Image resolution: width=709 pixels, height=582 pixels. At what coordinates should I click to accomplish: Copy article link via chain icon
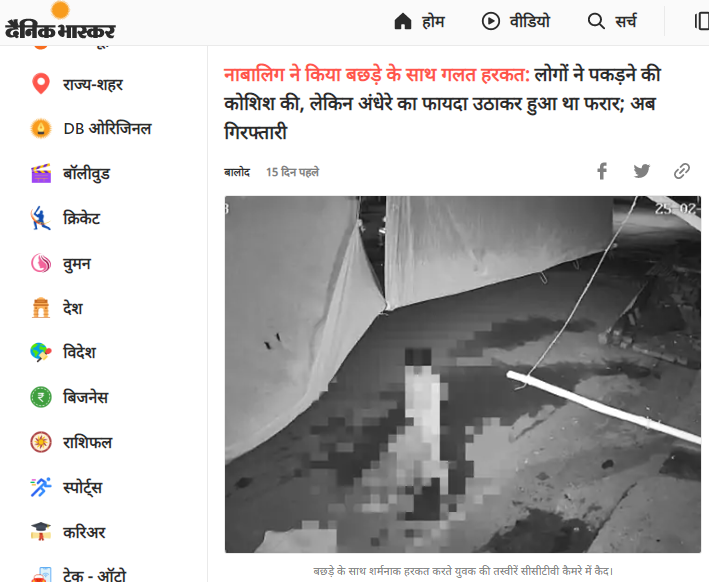[x=681, y=171]
